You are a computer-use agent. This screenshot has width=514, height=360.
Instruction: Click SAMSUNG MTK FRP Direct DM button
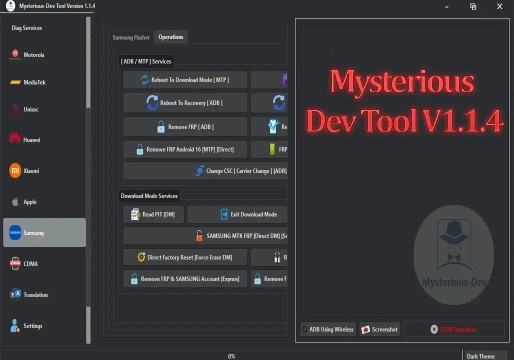click(x=205, y=236)
